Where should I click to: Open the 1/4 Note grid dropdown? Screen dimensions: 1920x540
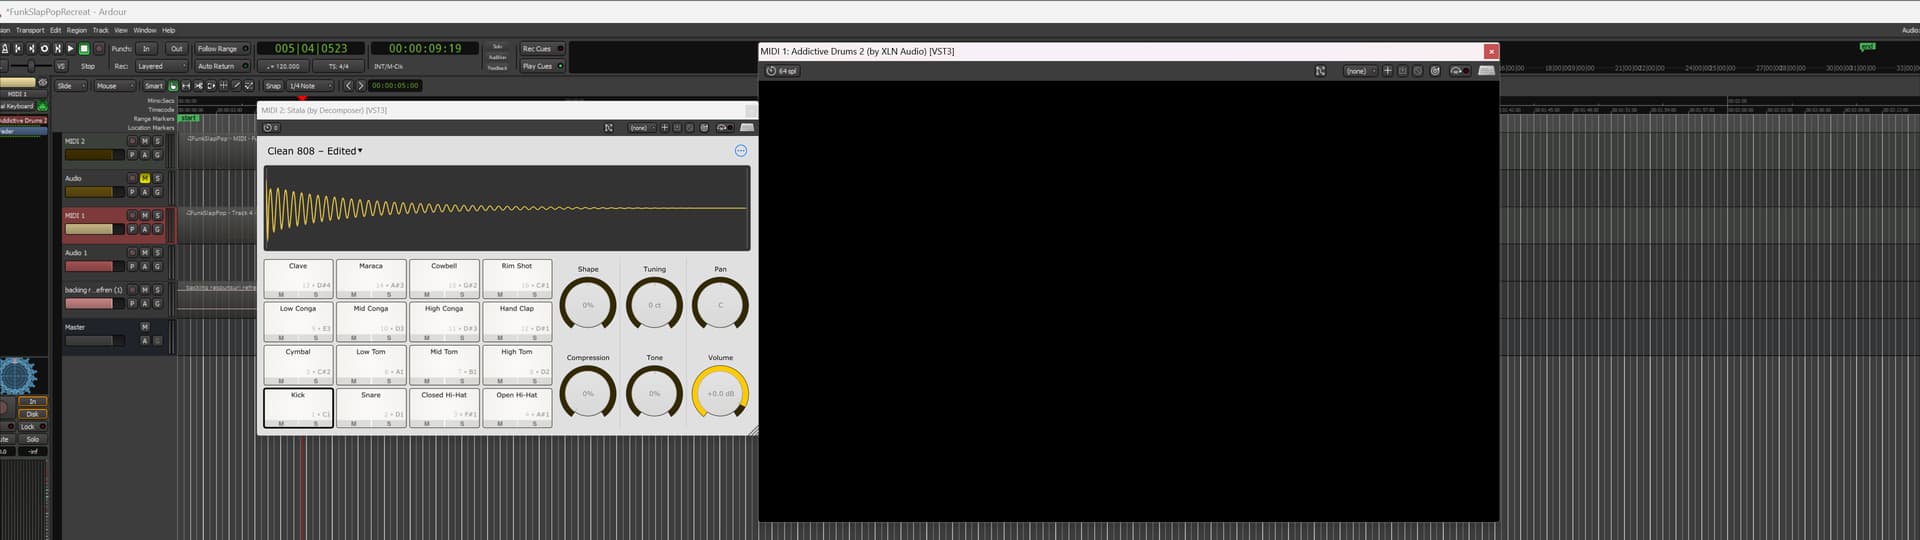(x=311, y=86)
